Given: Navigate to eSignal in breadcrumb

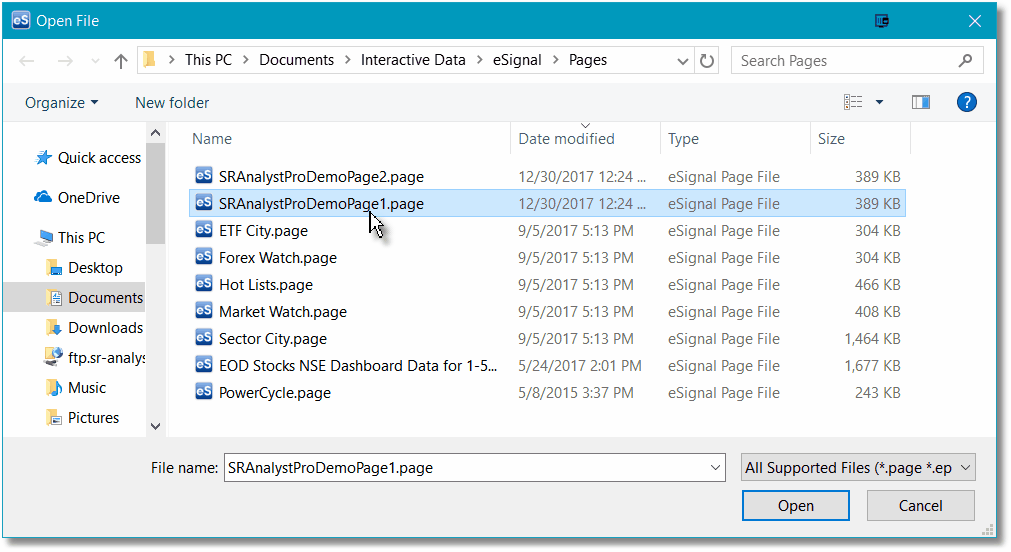Looking at the screenshot, I should click(517, 60).
